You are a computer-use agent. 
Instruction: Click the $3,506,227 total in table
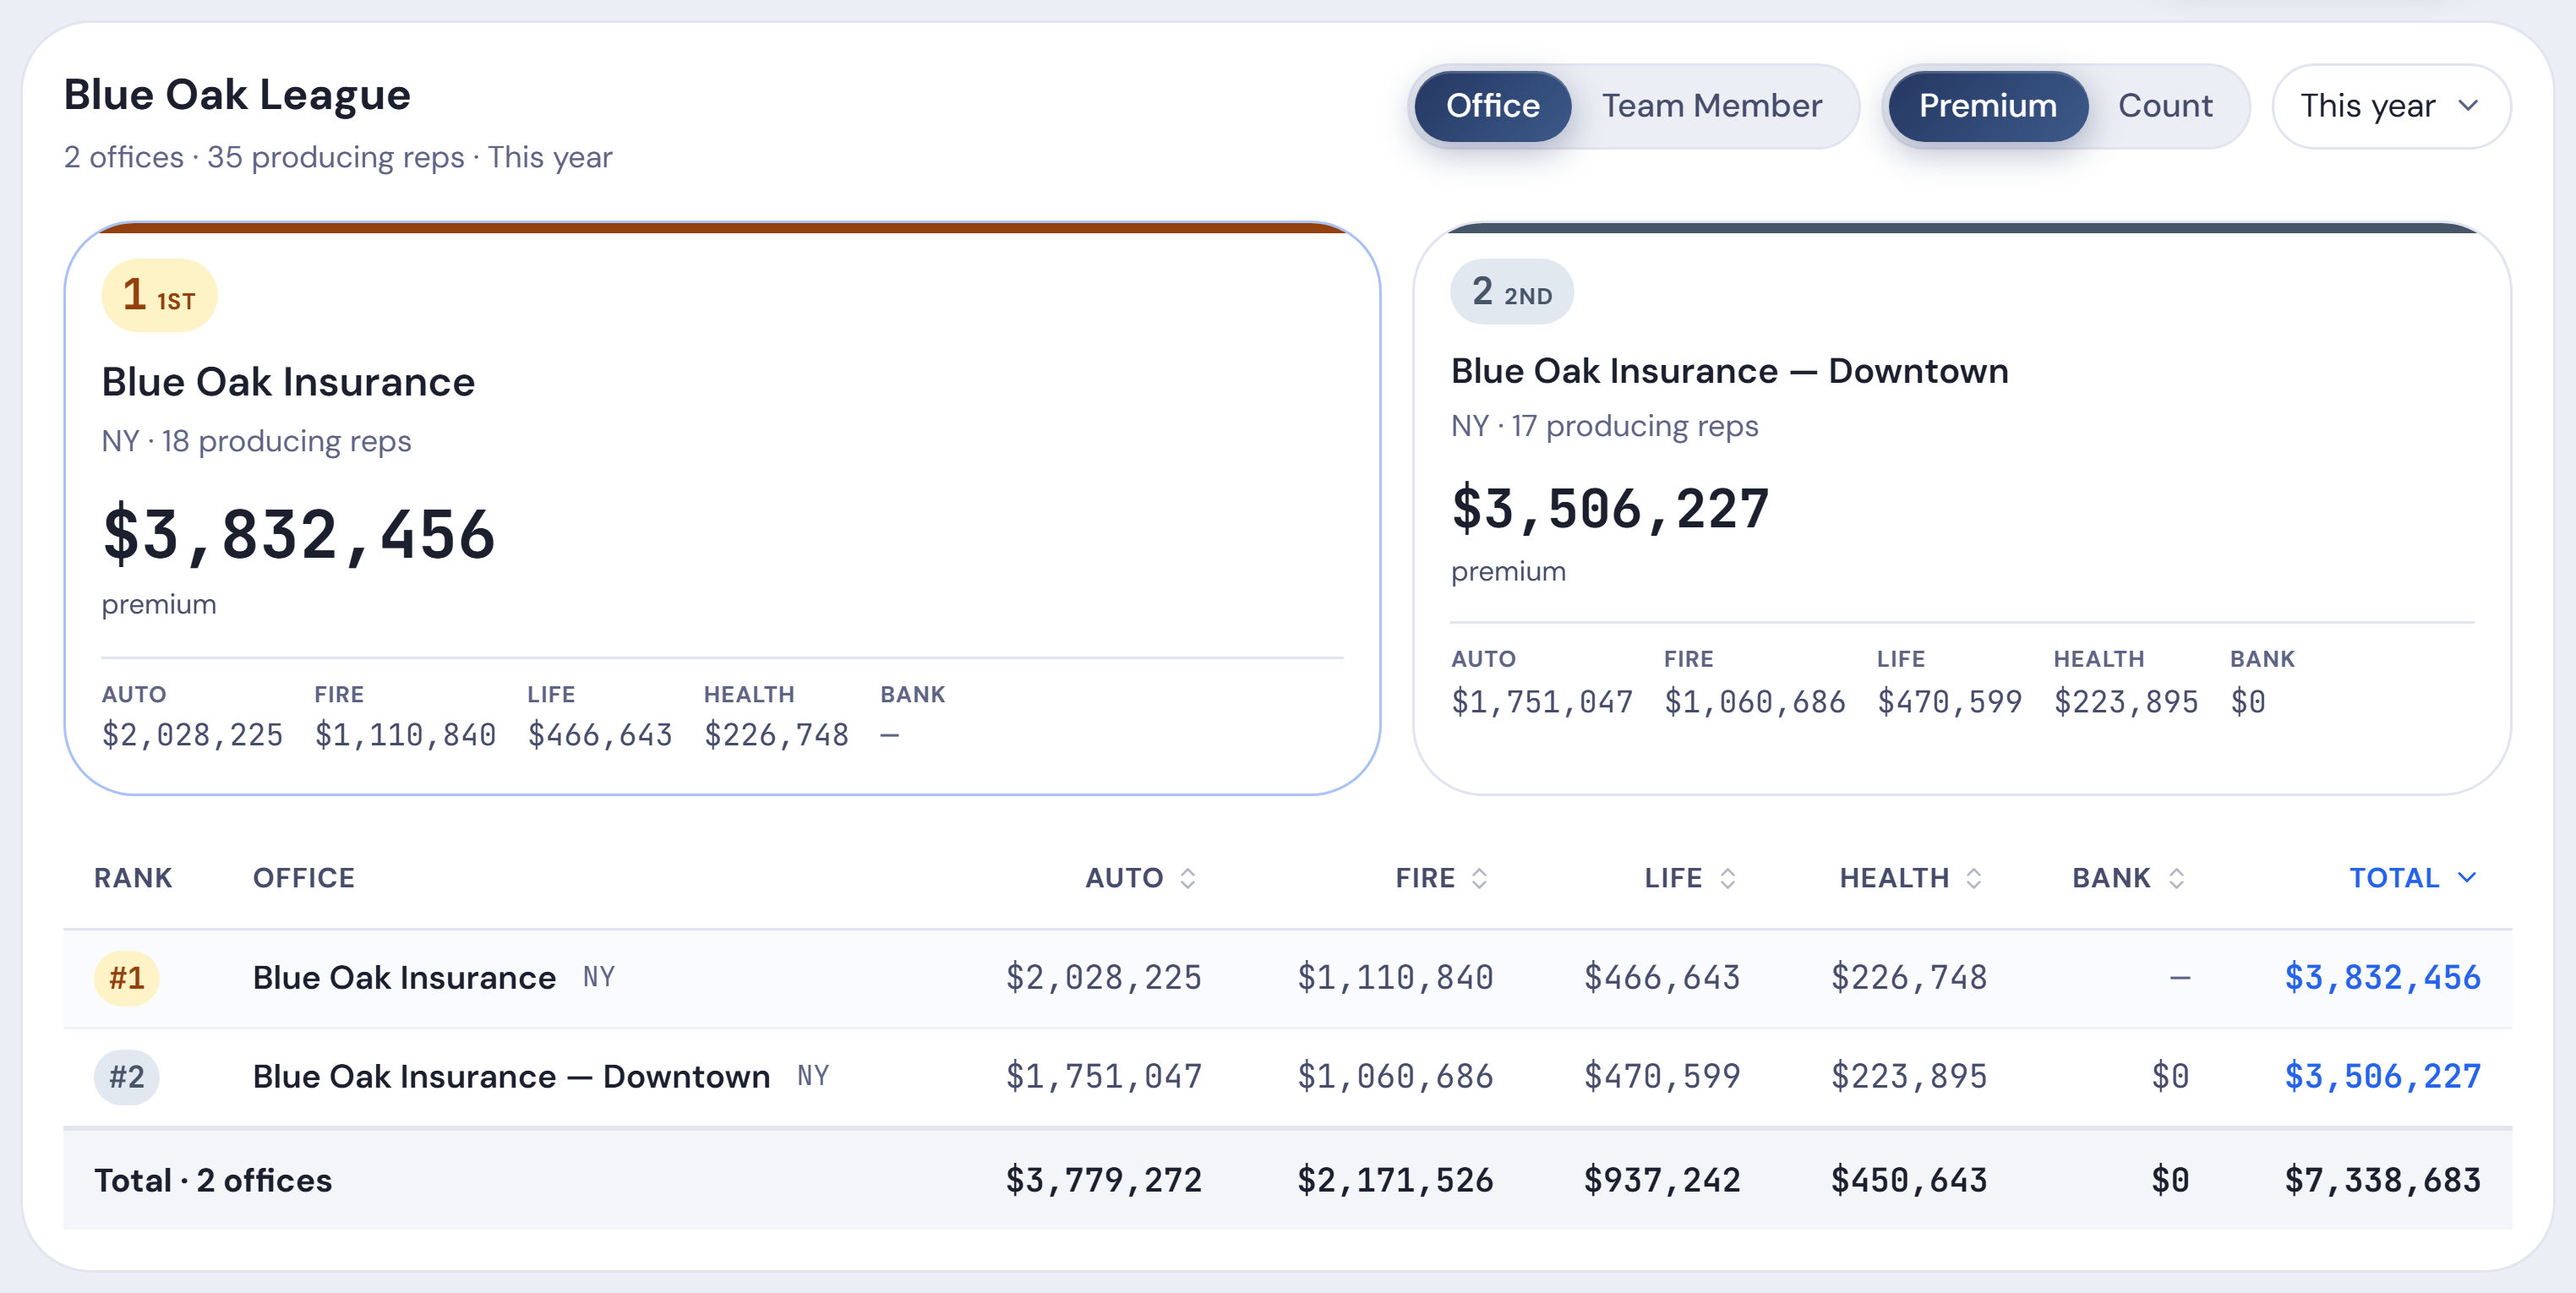(x=2382, y=1076)
